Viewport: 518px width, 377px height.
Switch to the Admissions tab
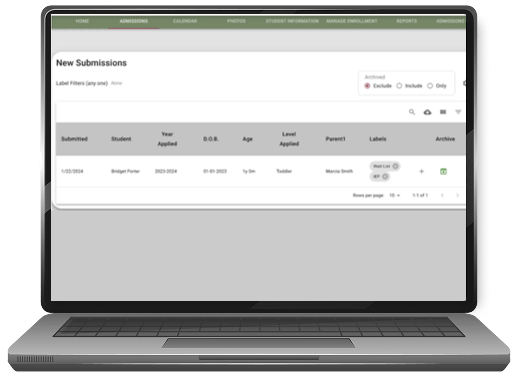[x=134, y=21]
